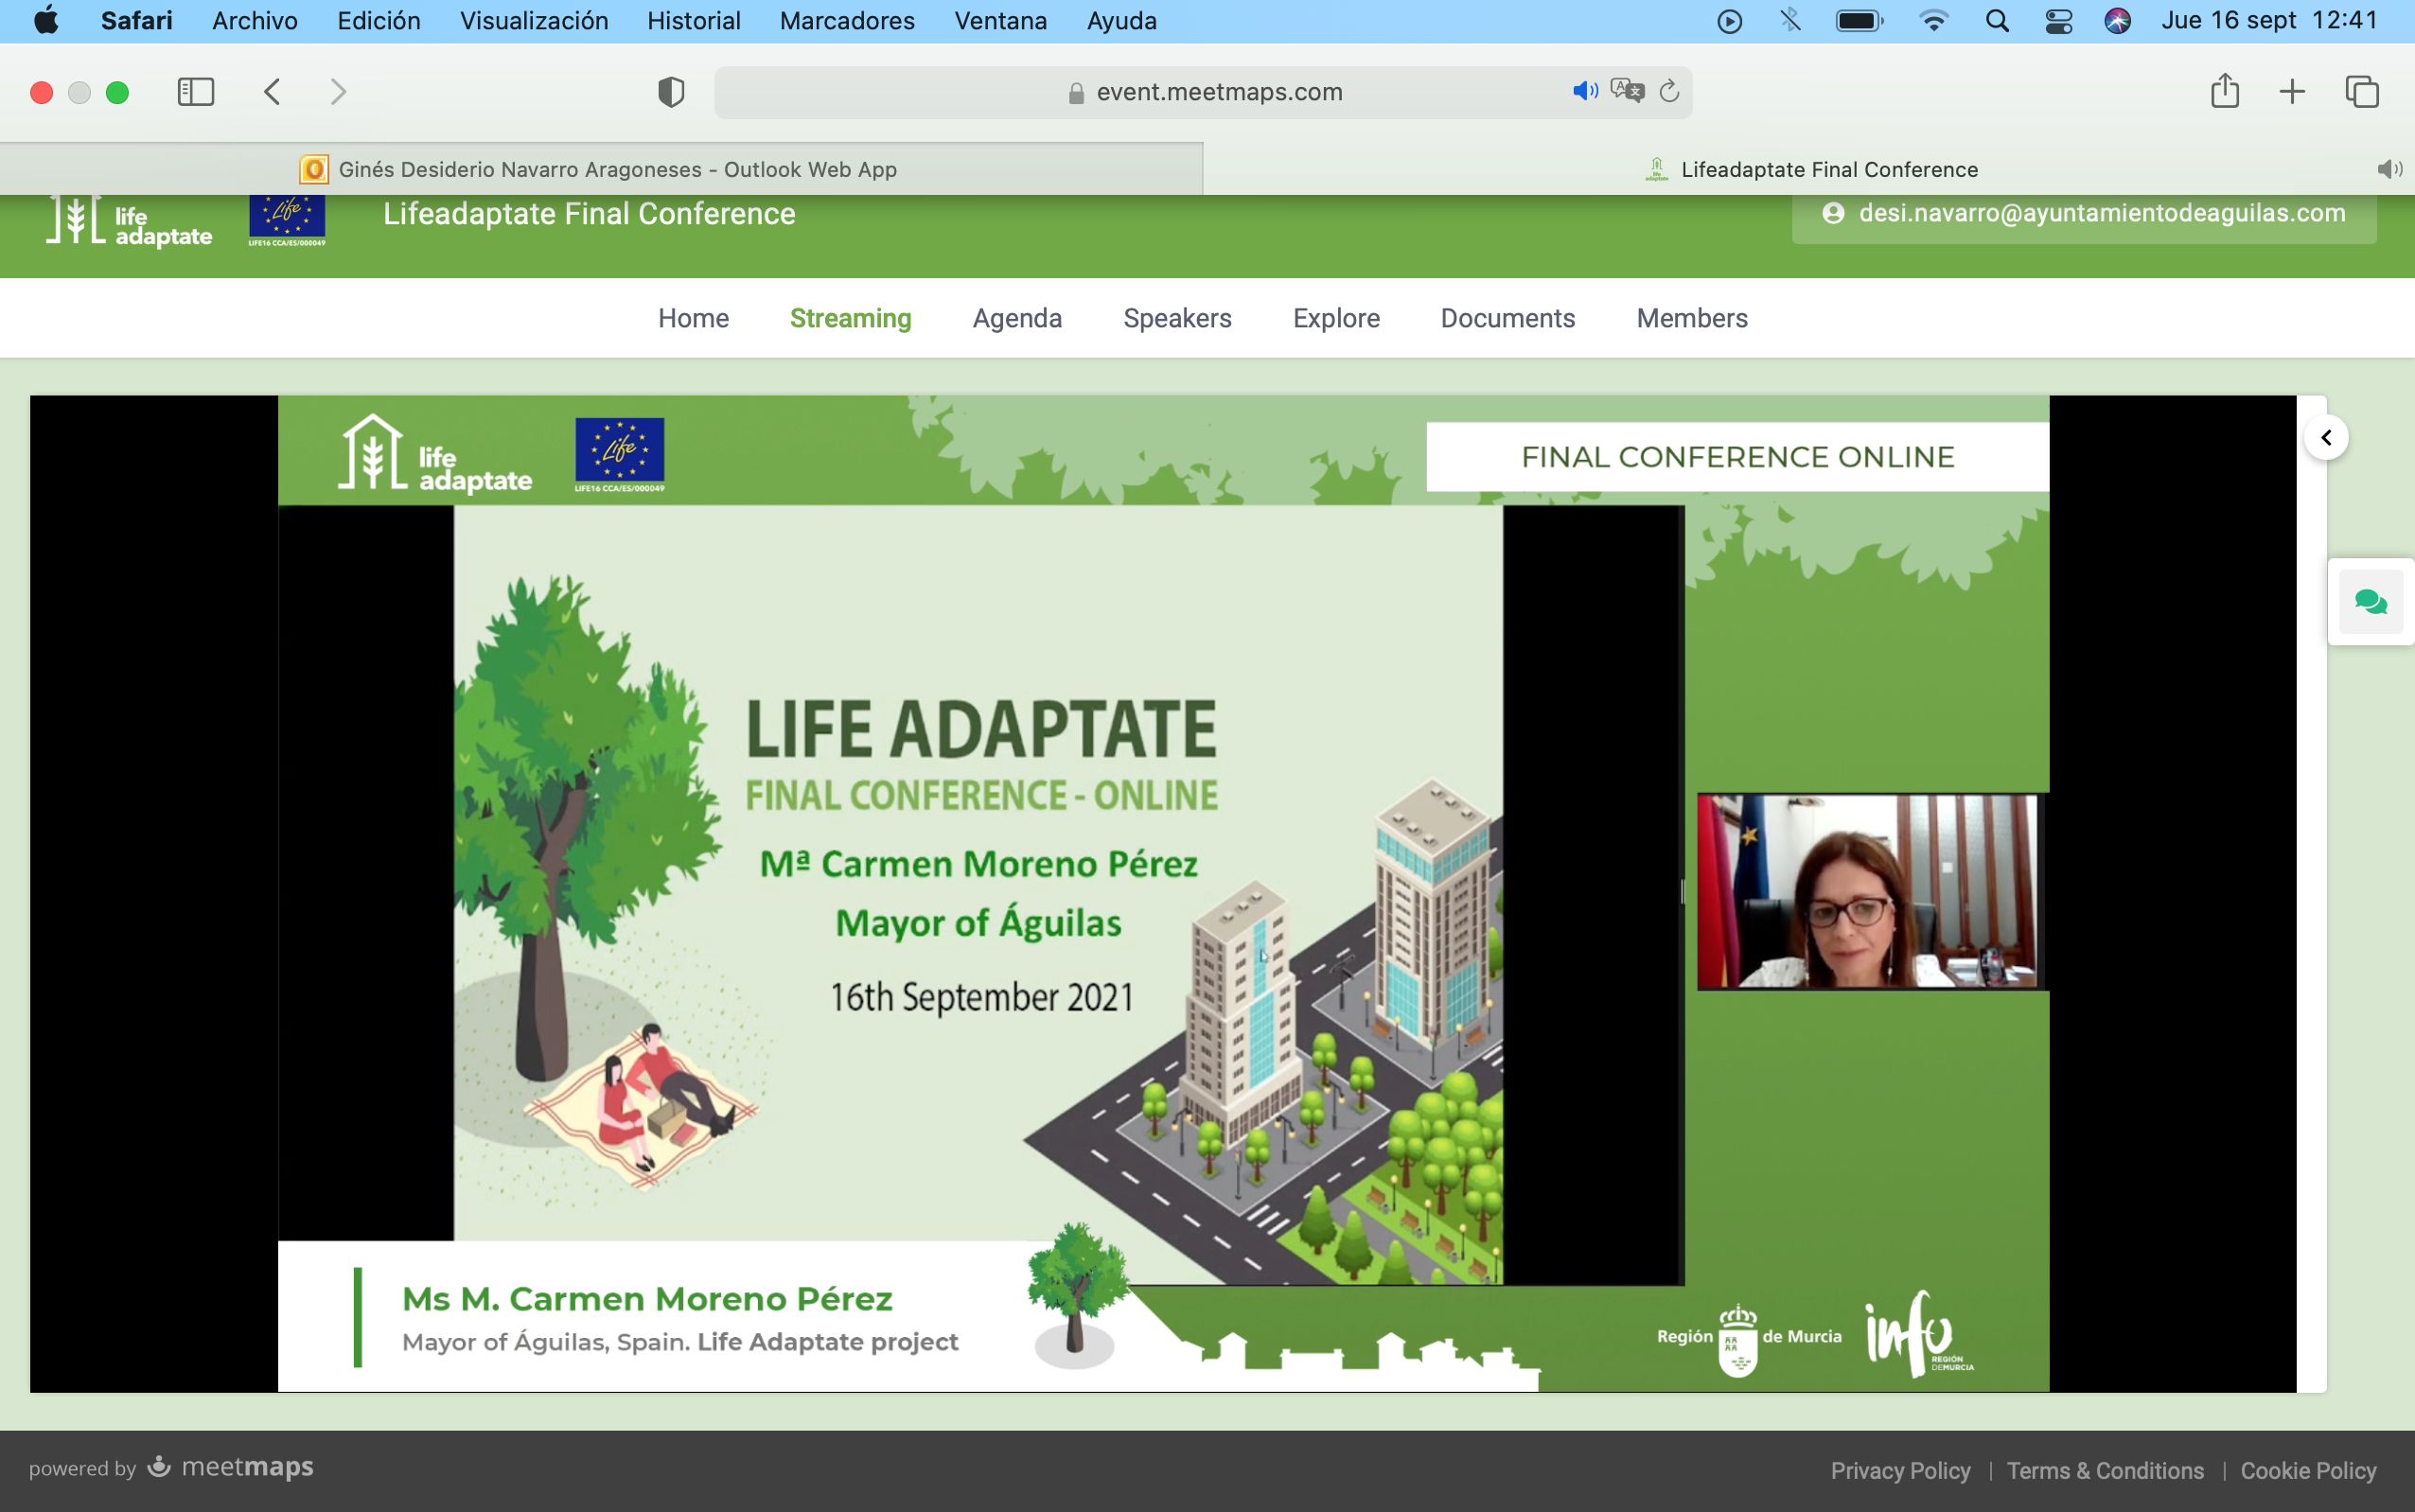The width and height of the screenshot is (2415, 1512).
Task: Open the floating chat bubble panel
Action: click(x=2371, y=600)
